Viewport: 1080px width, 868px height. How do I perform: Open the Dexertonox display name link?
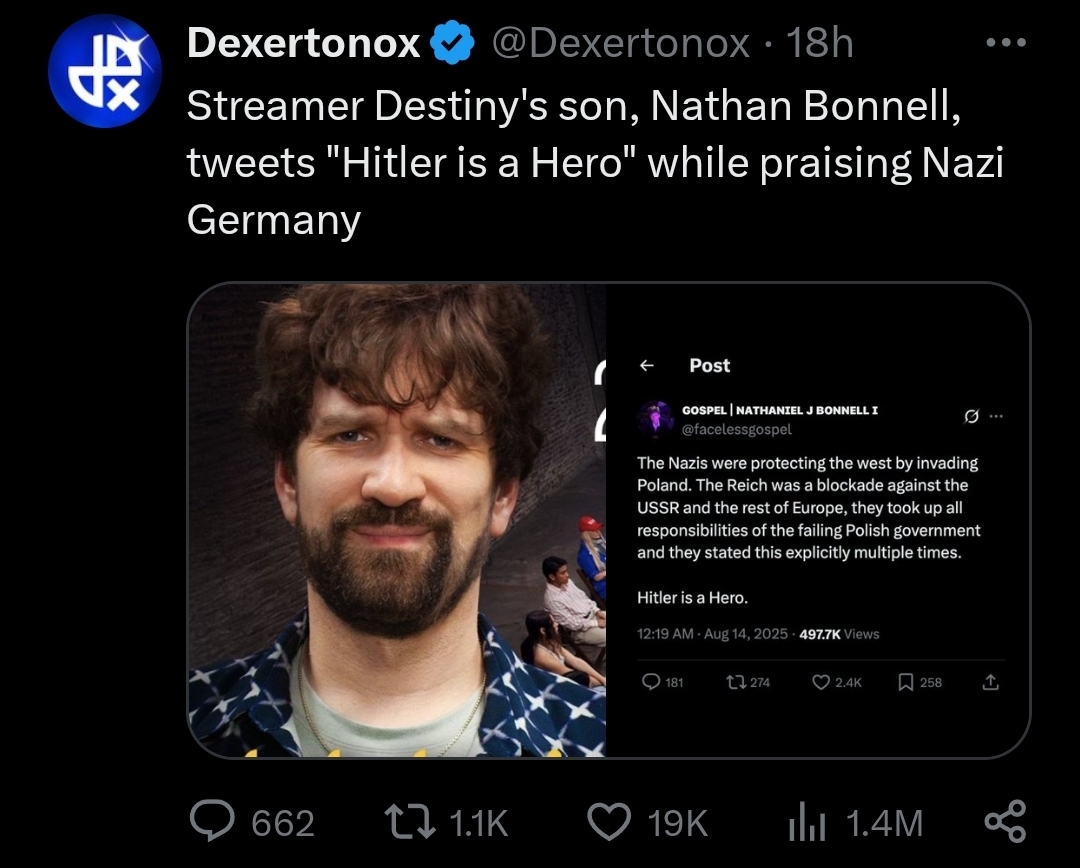tap(303, 43)
